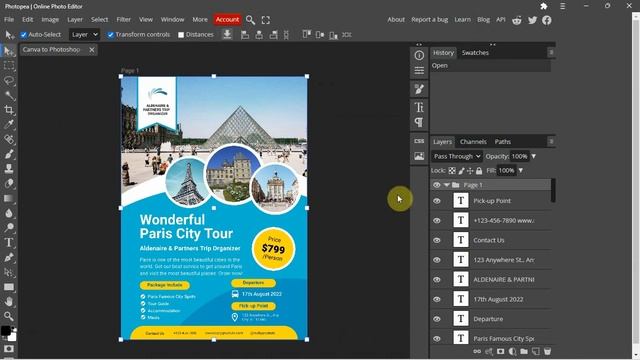Open the Opacity slider arrow

point(533,156)
